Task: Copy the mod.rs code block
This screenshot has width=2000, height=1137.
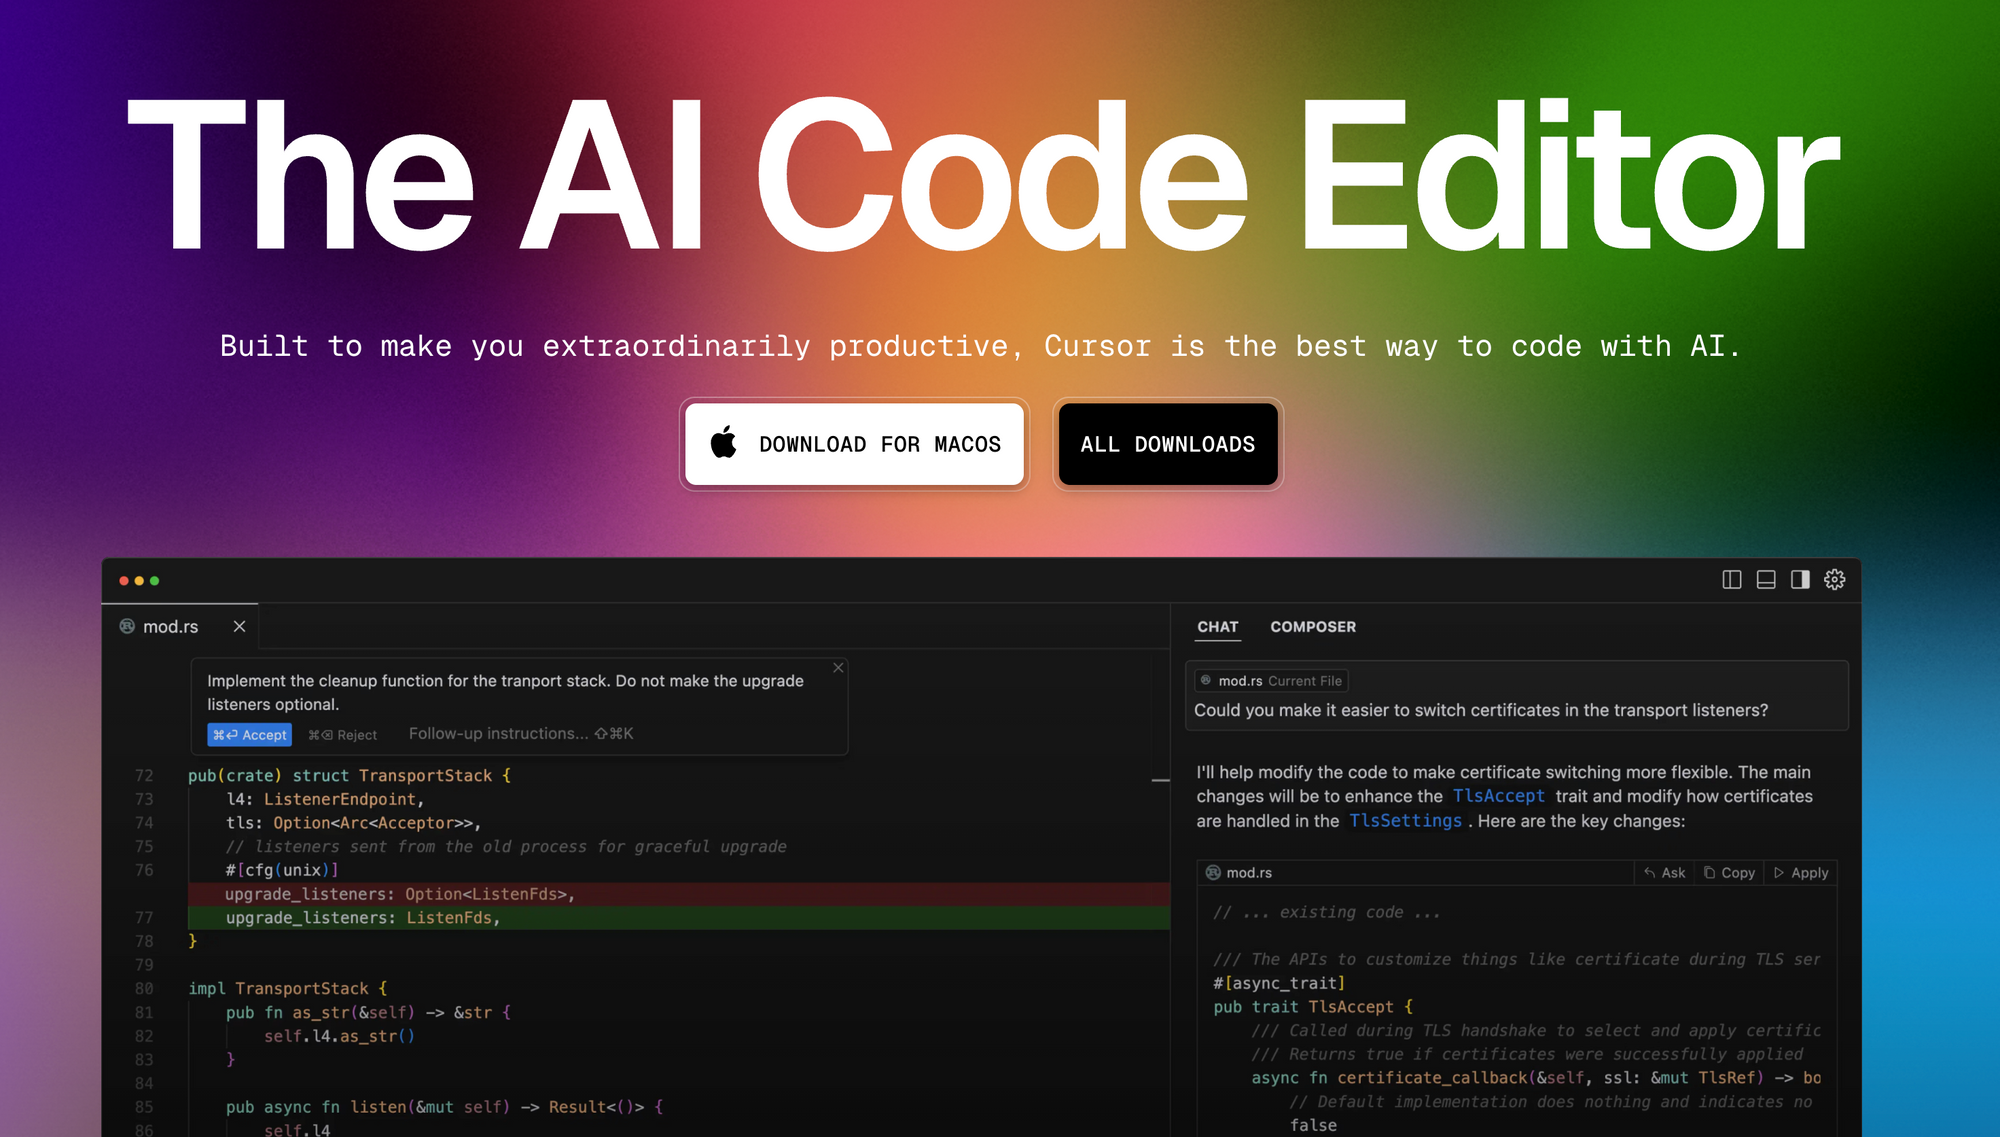Action: (1729, 873)
